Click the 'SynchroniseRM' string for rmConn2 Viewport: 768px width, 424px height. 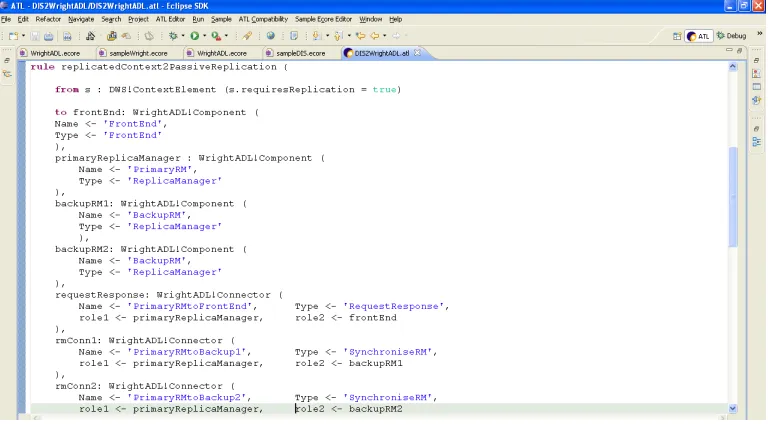point(390,398)
